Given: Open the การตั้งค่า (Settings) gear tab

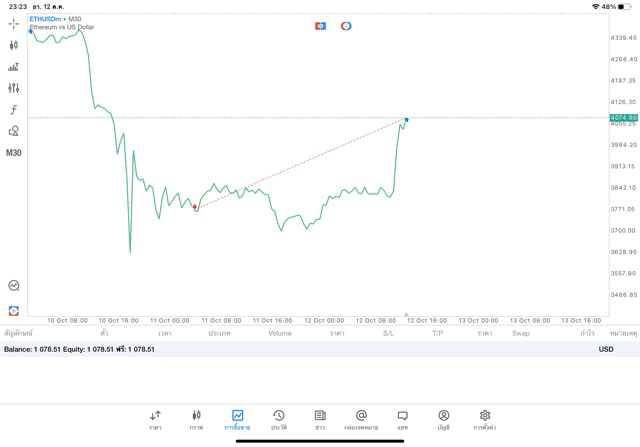Looking at the screenshot, I should (485, 419).
